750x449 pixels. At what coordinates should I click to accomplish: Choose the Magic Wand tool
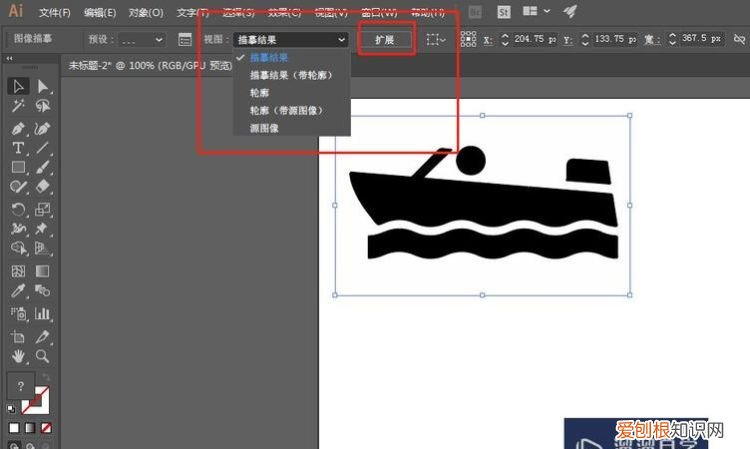(18, 106)
